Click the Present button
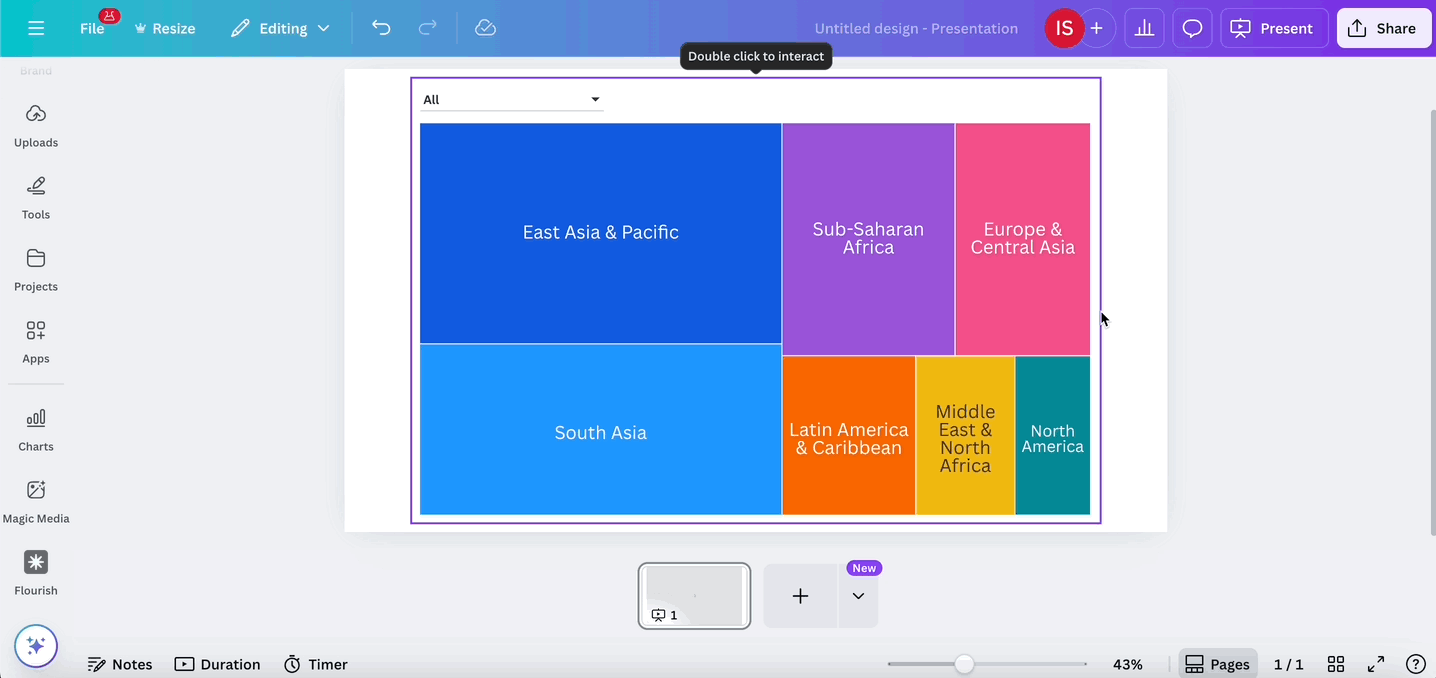Image resolution: width=1436 pixels, height=678 pixels. (x=1274, y=28)
